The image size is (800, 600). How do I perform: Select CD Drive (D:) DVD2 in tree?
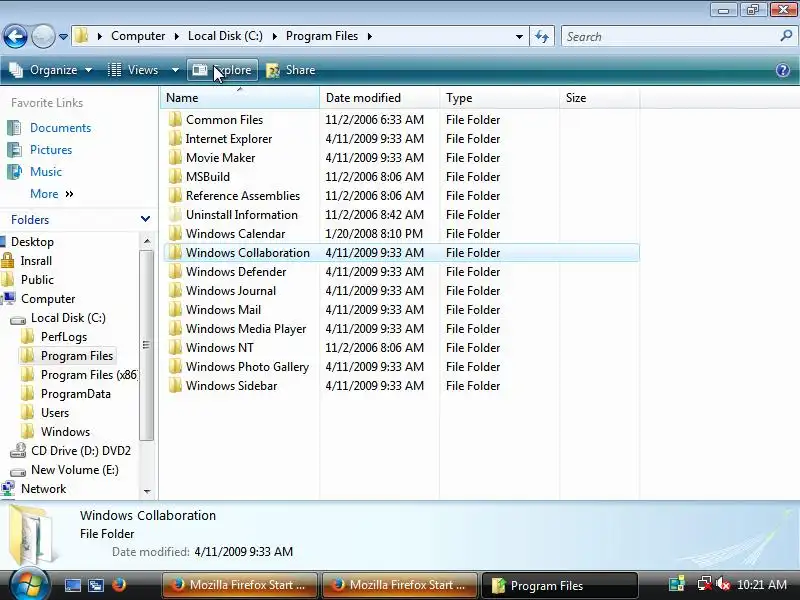click(x=81, y=451)
